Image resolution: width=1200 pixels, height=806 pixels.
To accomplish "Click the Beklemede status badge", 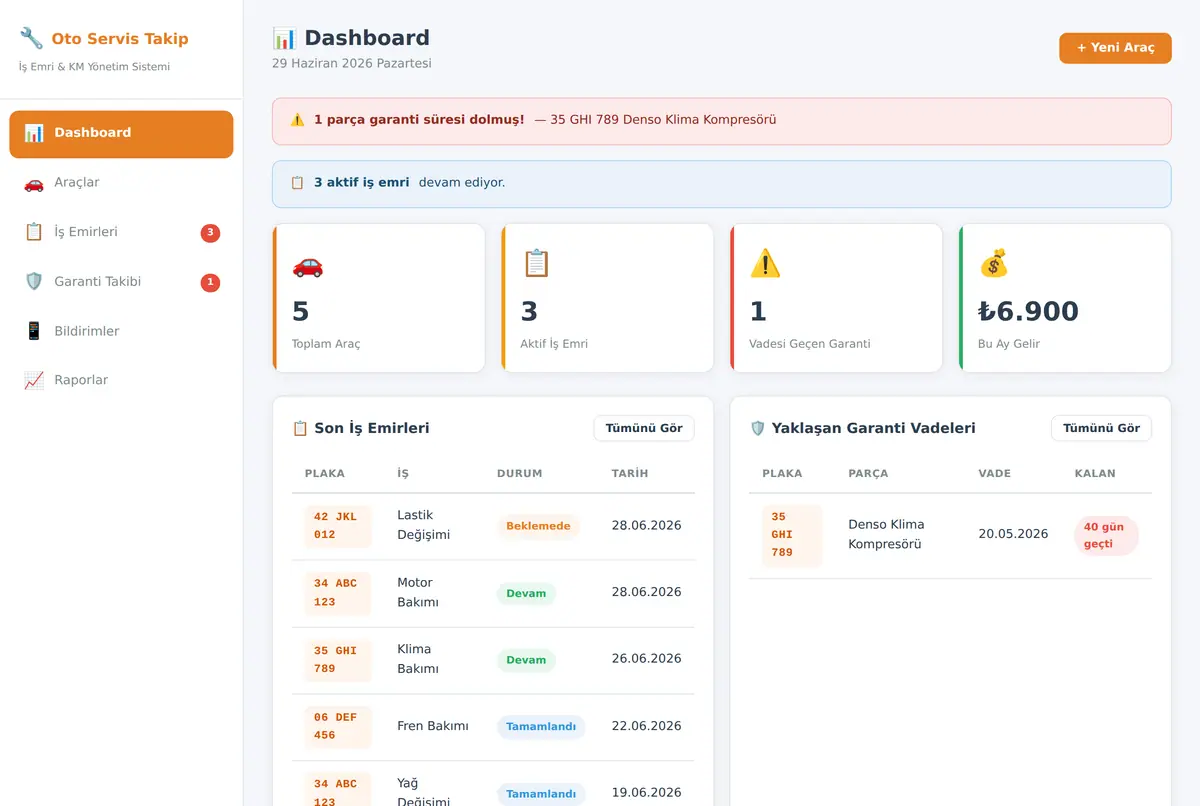I will pyautogui.click(x=538, y=526).
